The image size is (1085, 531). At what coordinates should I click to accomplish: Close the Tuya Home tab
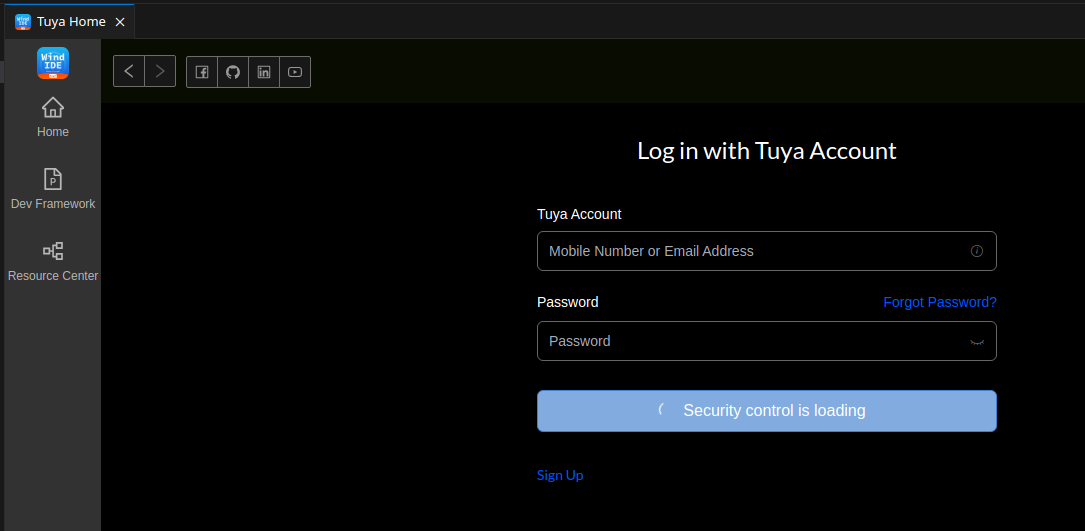(120, 22)
